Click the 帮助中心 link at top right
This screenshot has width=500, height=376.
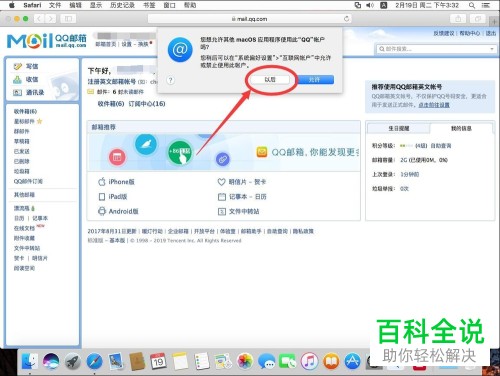(470, 33)
